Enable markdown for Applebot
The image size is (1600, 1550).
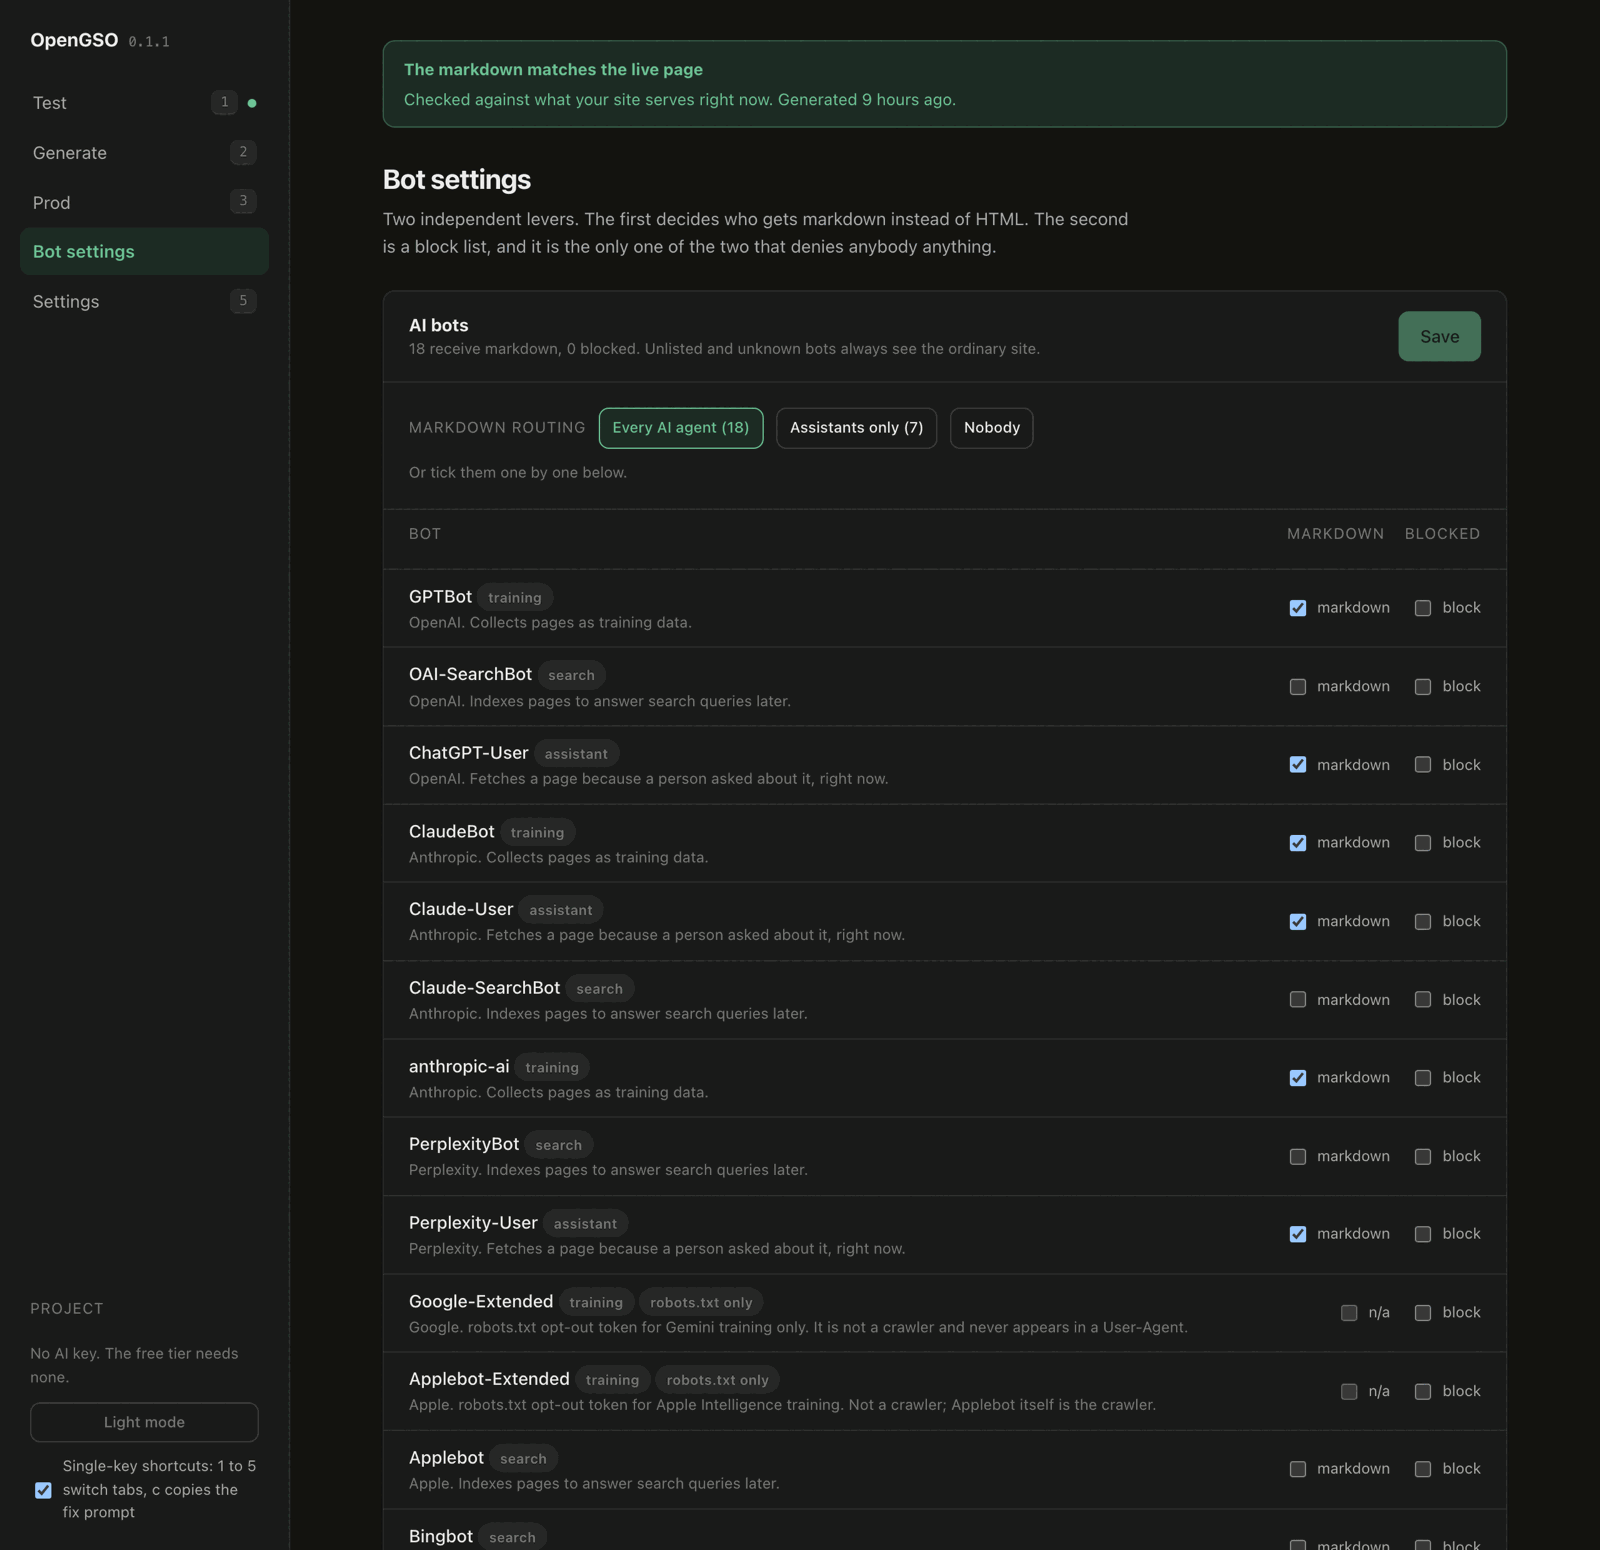click(1298, 1469)
